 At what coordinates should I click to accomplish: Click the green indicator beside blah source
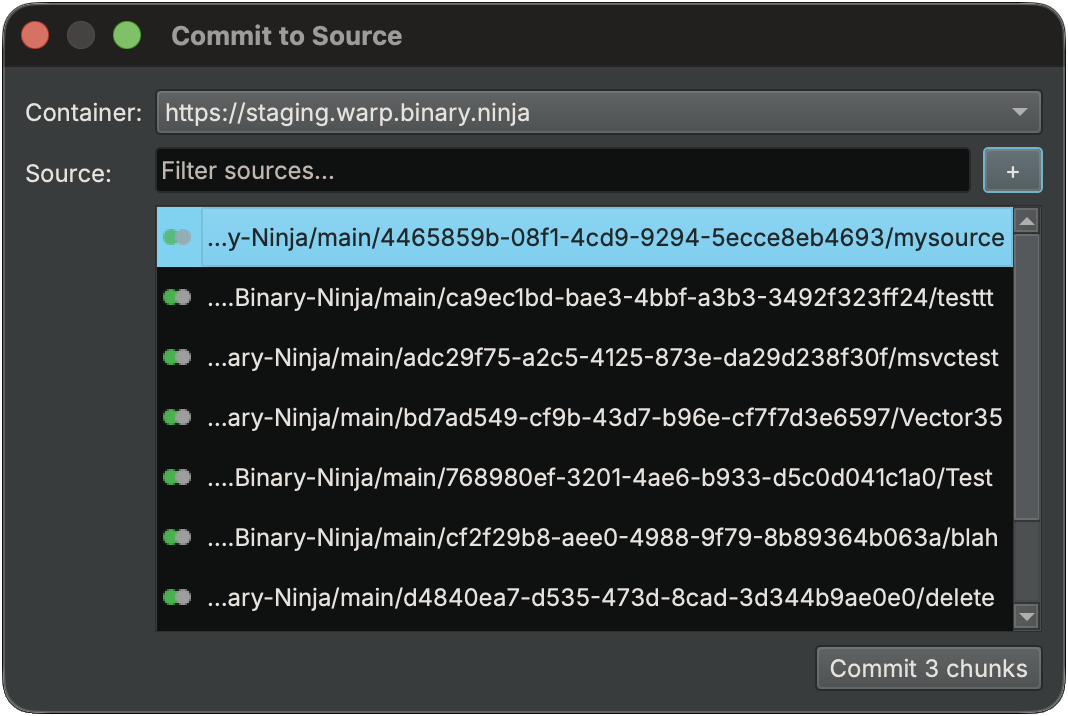177,537
